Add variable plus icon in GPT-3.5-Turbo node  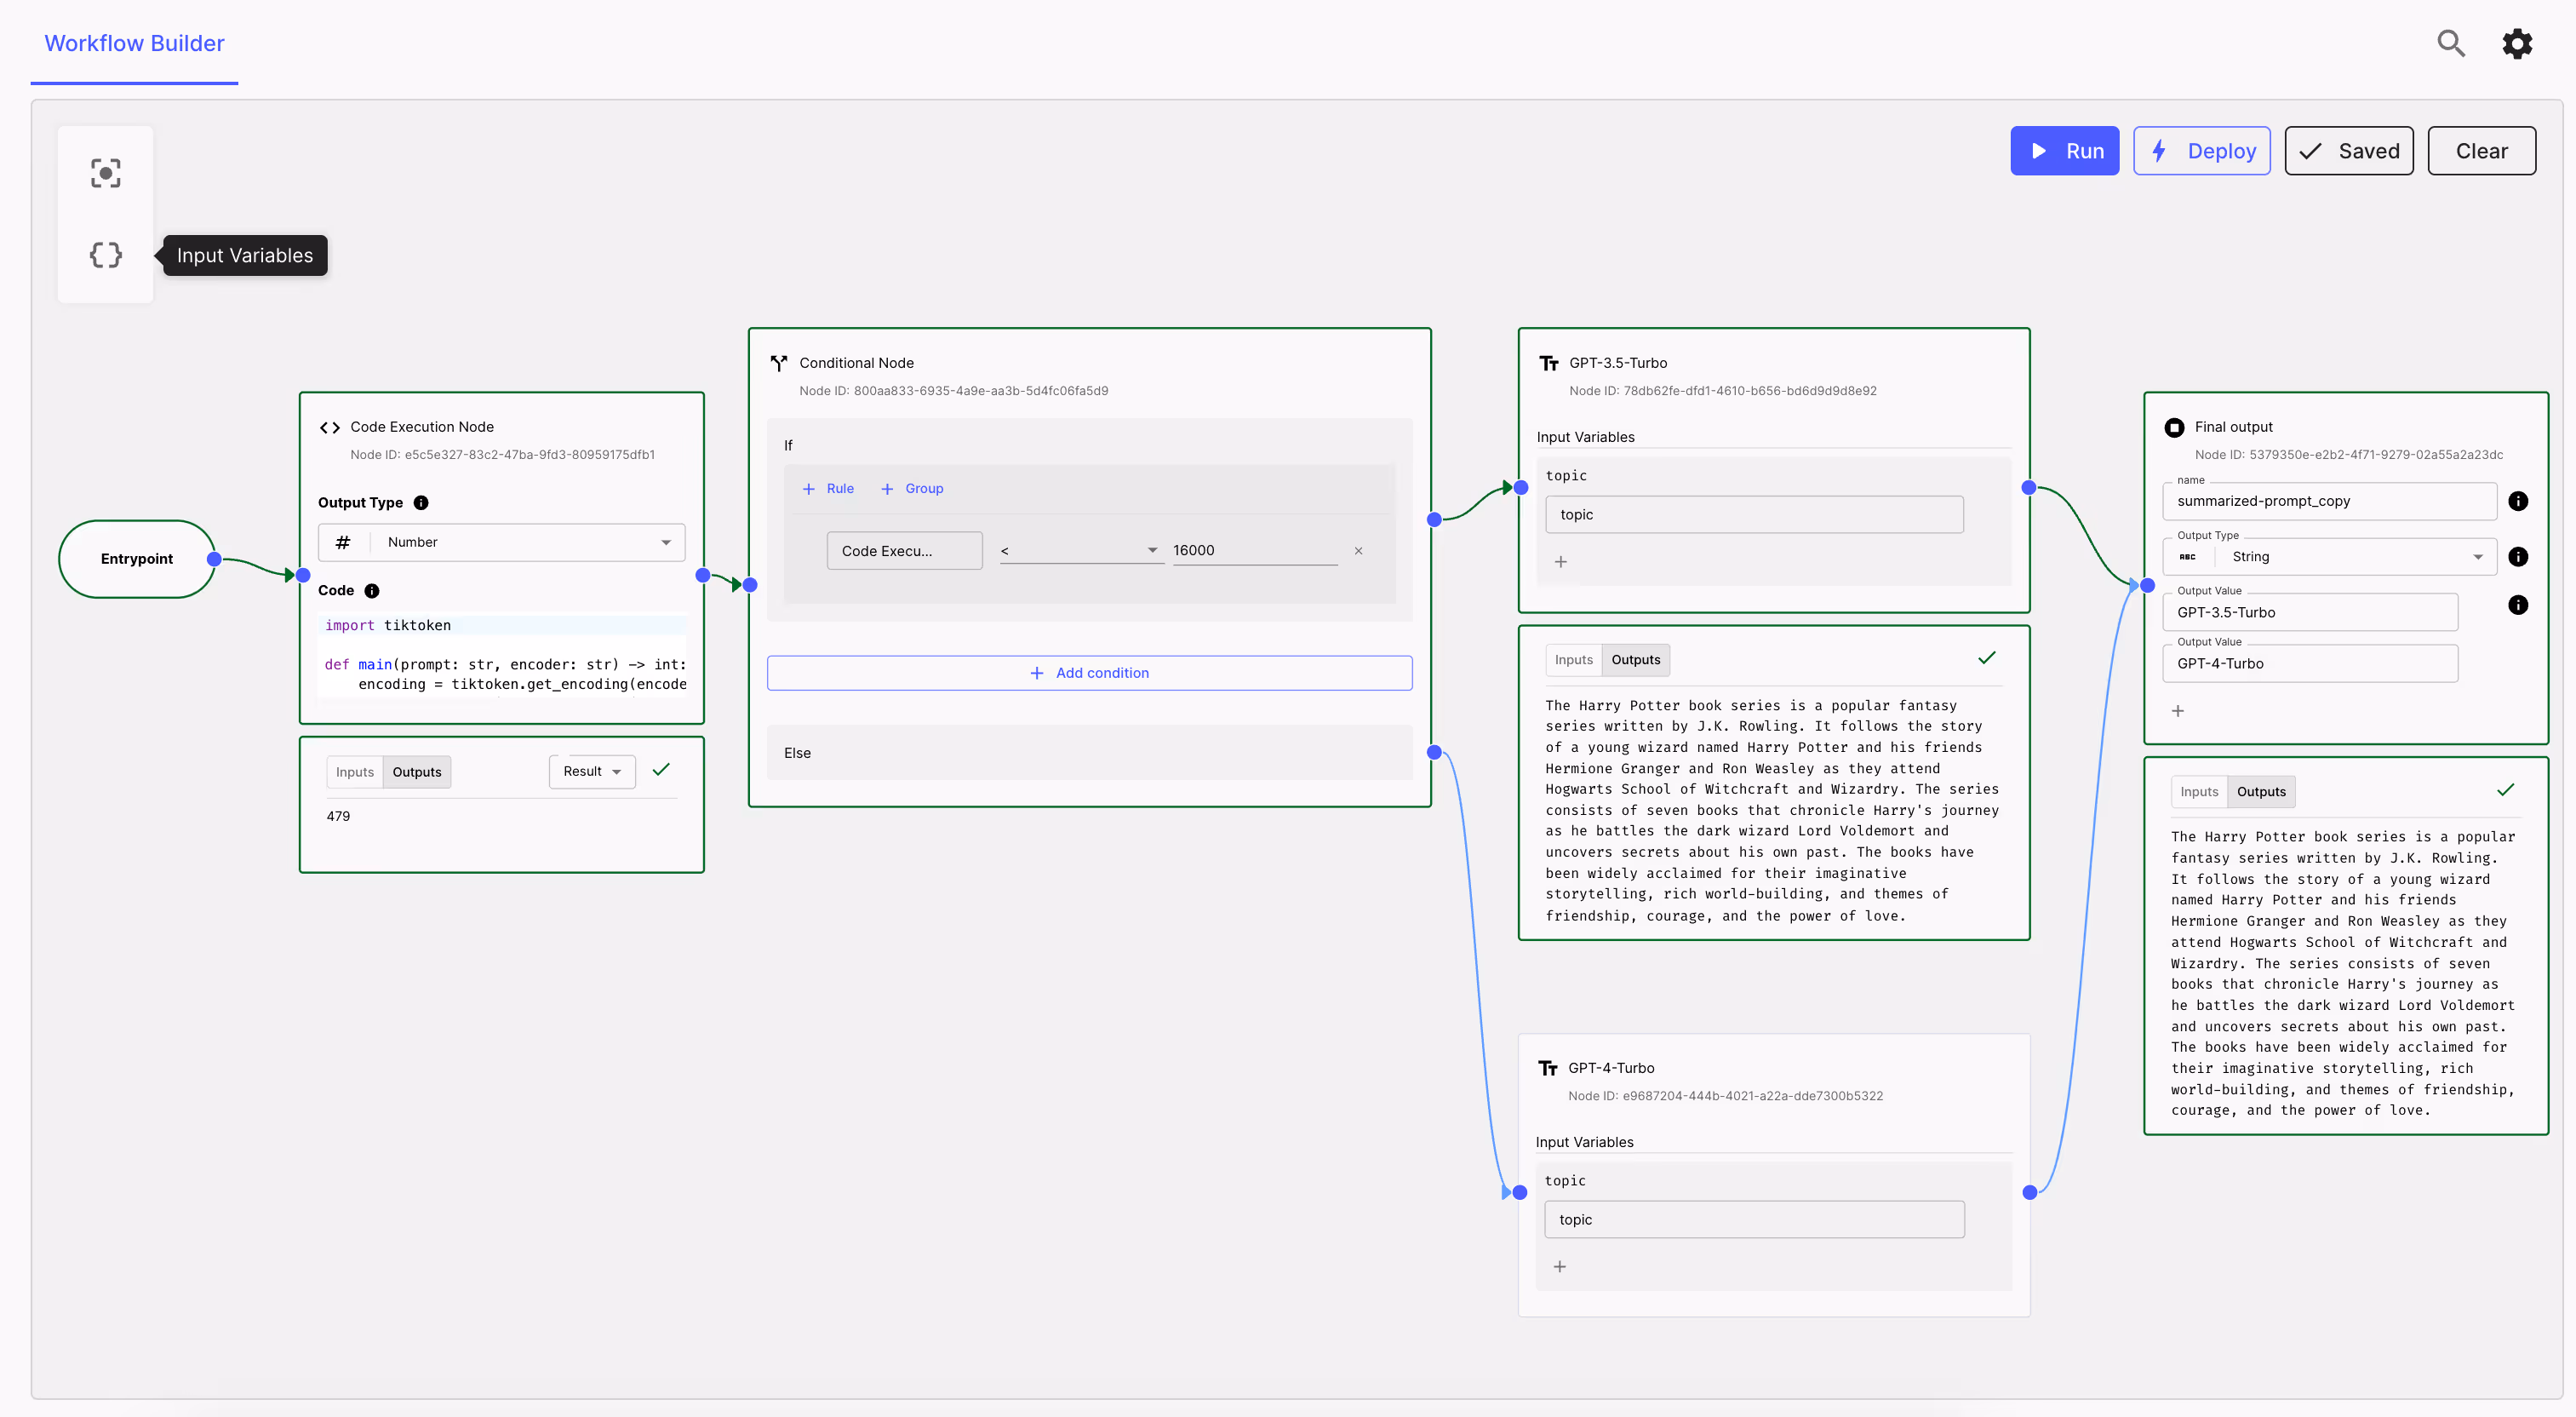(x=1560, y=562)
